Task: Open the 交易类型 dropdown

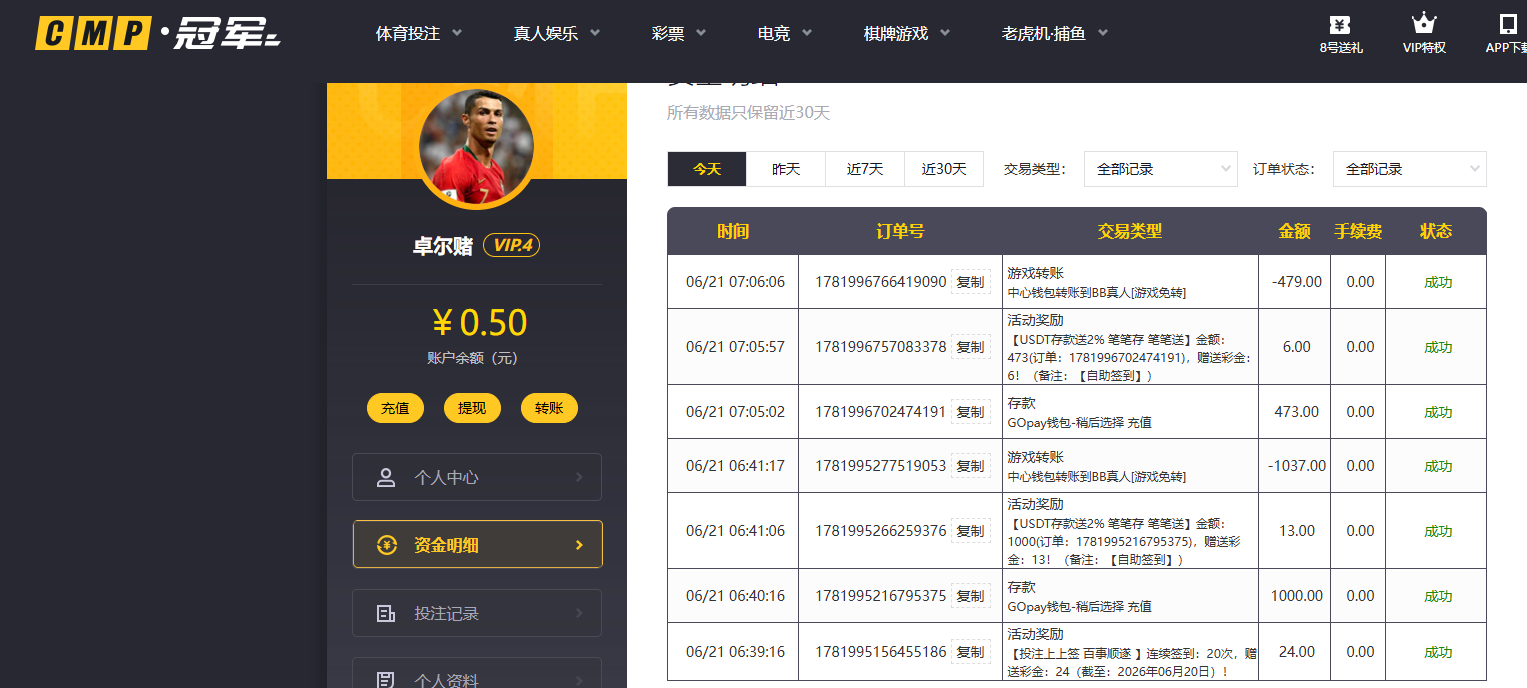Action: [x=1161, y=169]
